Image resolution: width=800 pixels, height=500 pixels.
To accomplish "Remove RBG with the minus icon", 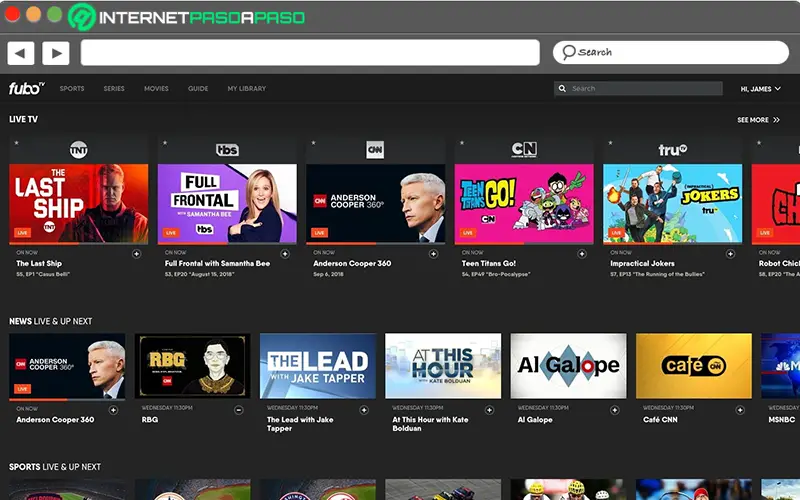I will 239,410.
